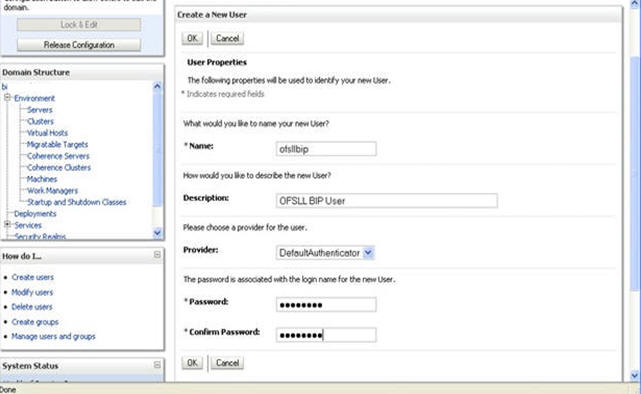The image size is (641, 394).
Task: Open the Modify users help link
Action: pyautogui.click(x=32, y=292)
